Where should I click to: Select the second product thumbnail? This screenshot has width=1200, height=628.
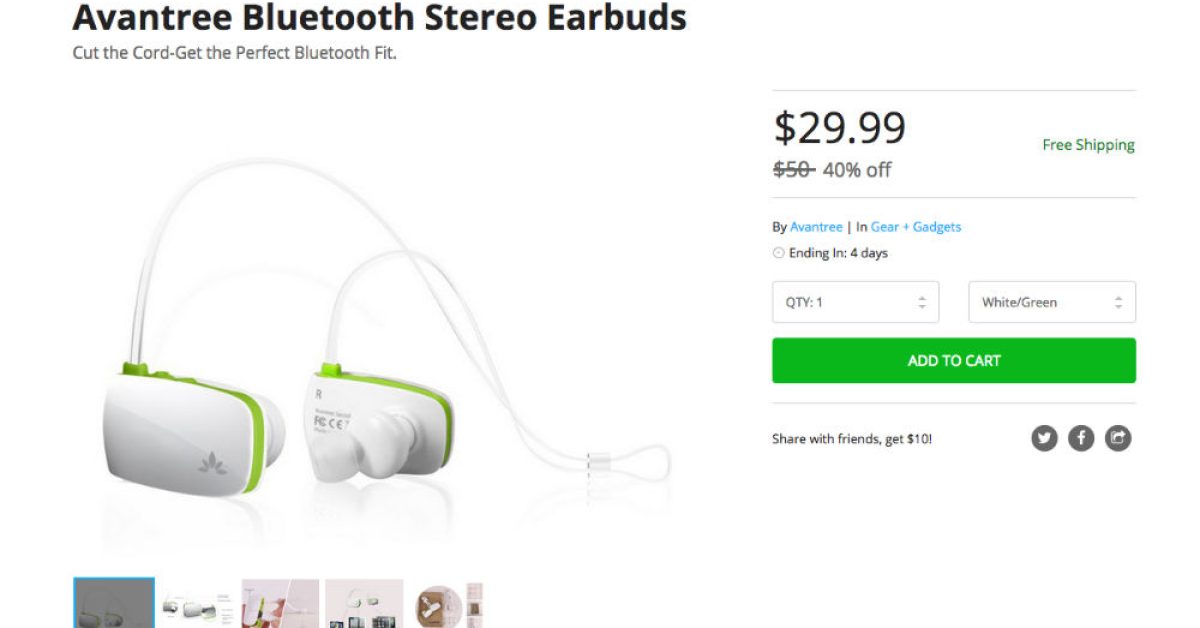[197, 604]
